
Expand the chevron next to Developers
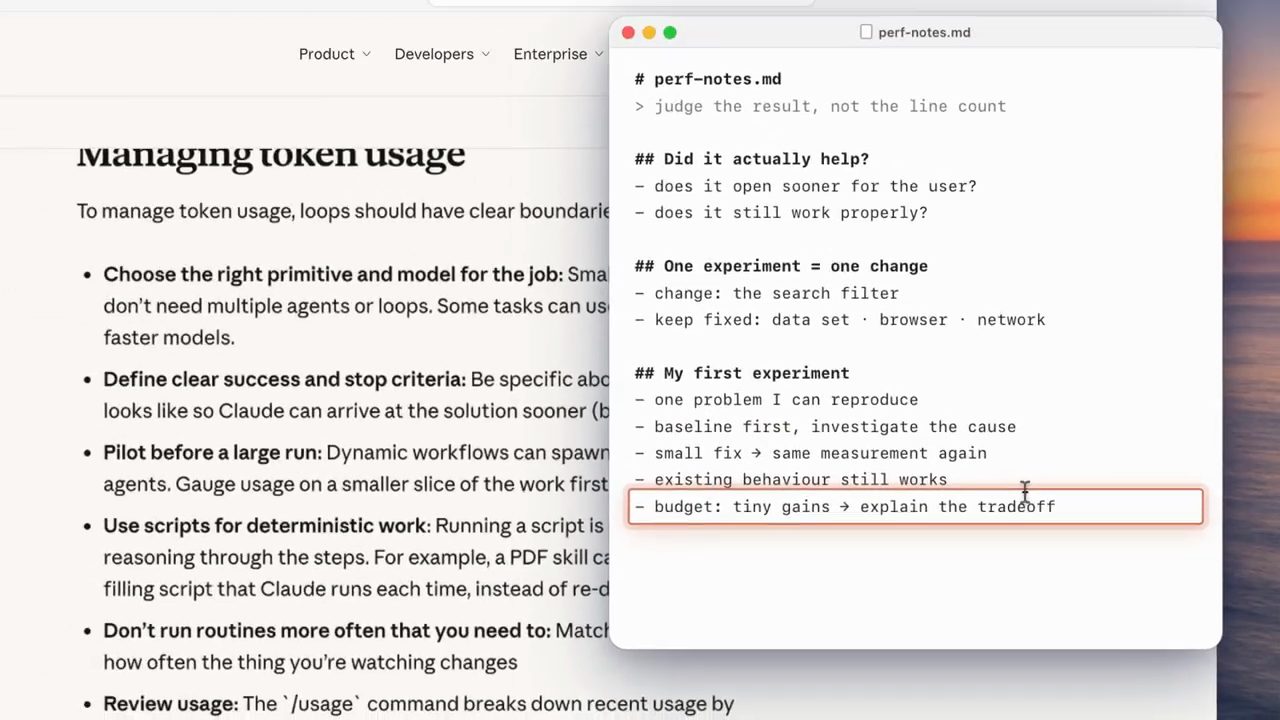tap(485, 54)
